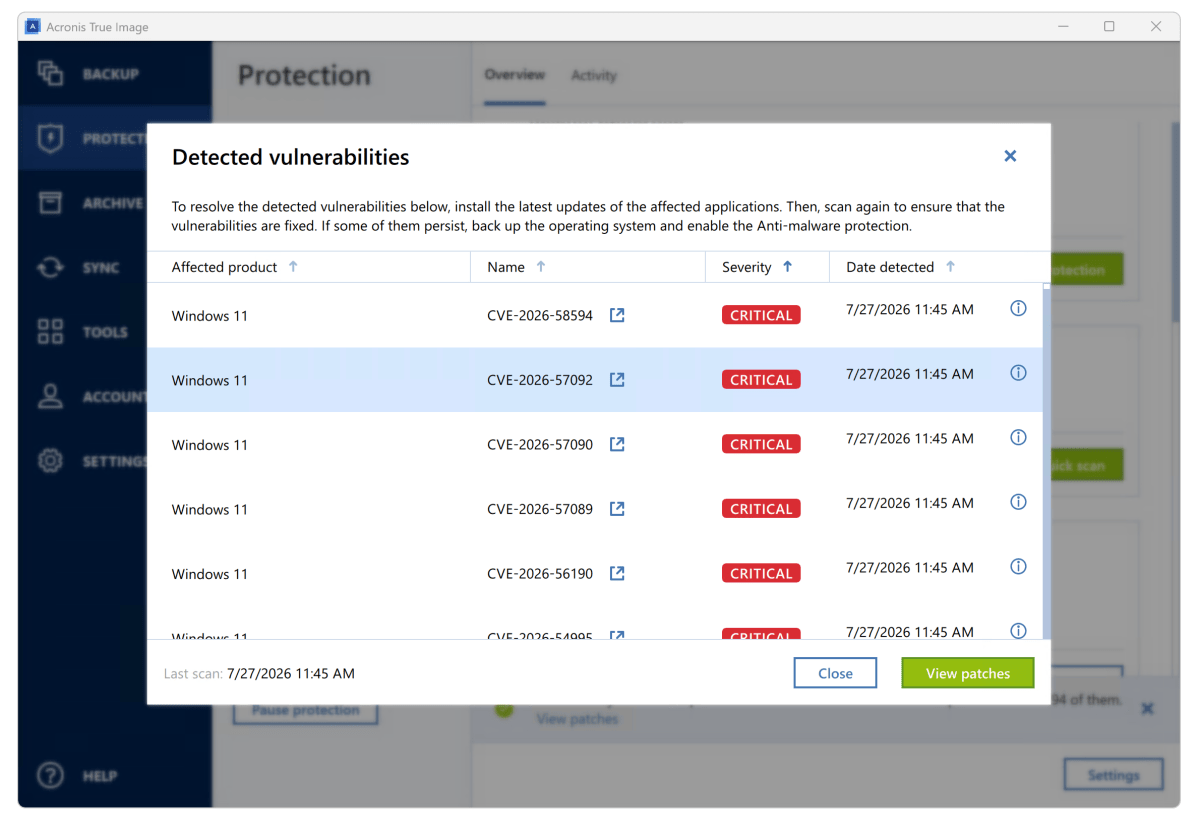Click Windows 11 in CVE-2026-58594 row
Screen dimensions: 1199x821
[210, 316]
